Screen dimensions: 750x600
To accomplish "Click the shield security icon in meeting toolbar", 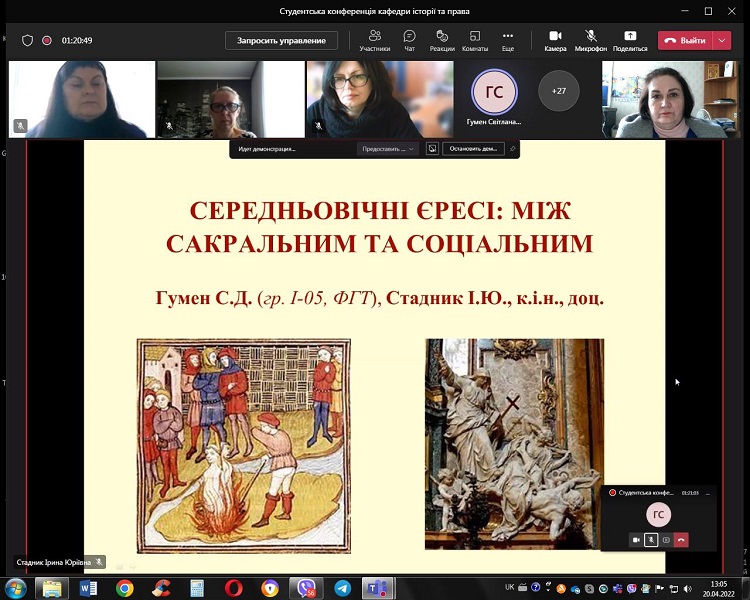I will [27, 41].
